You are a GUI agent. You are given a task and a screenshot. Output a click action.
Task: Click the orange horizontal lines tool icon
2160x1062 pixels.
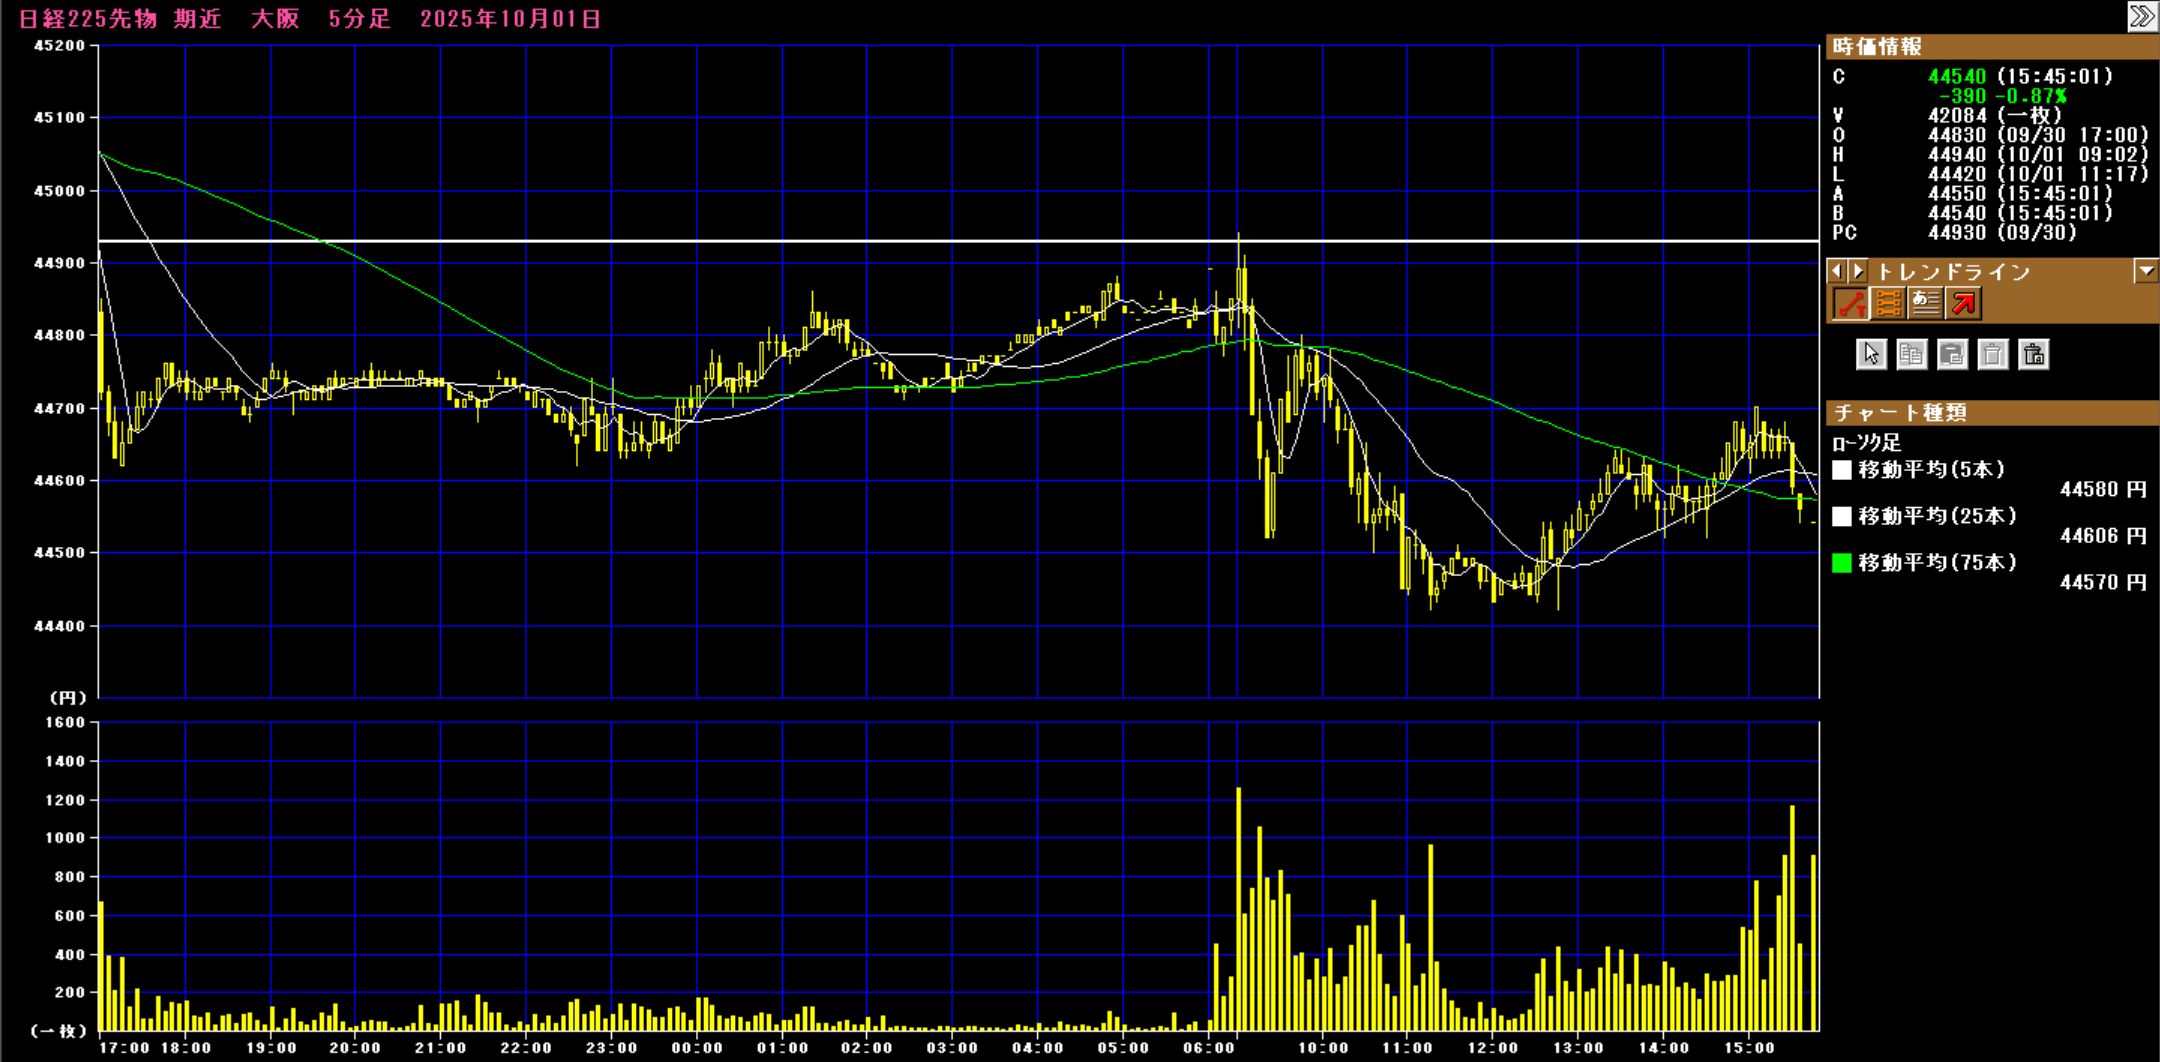pos(1887,304)
